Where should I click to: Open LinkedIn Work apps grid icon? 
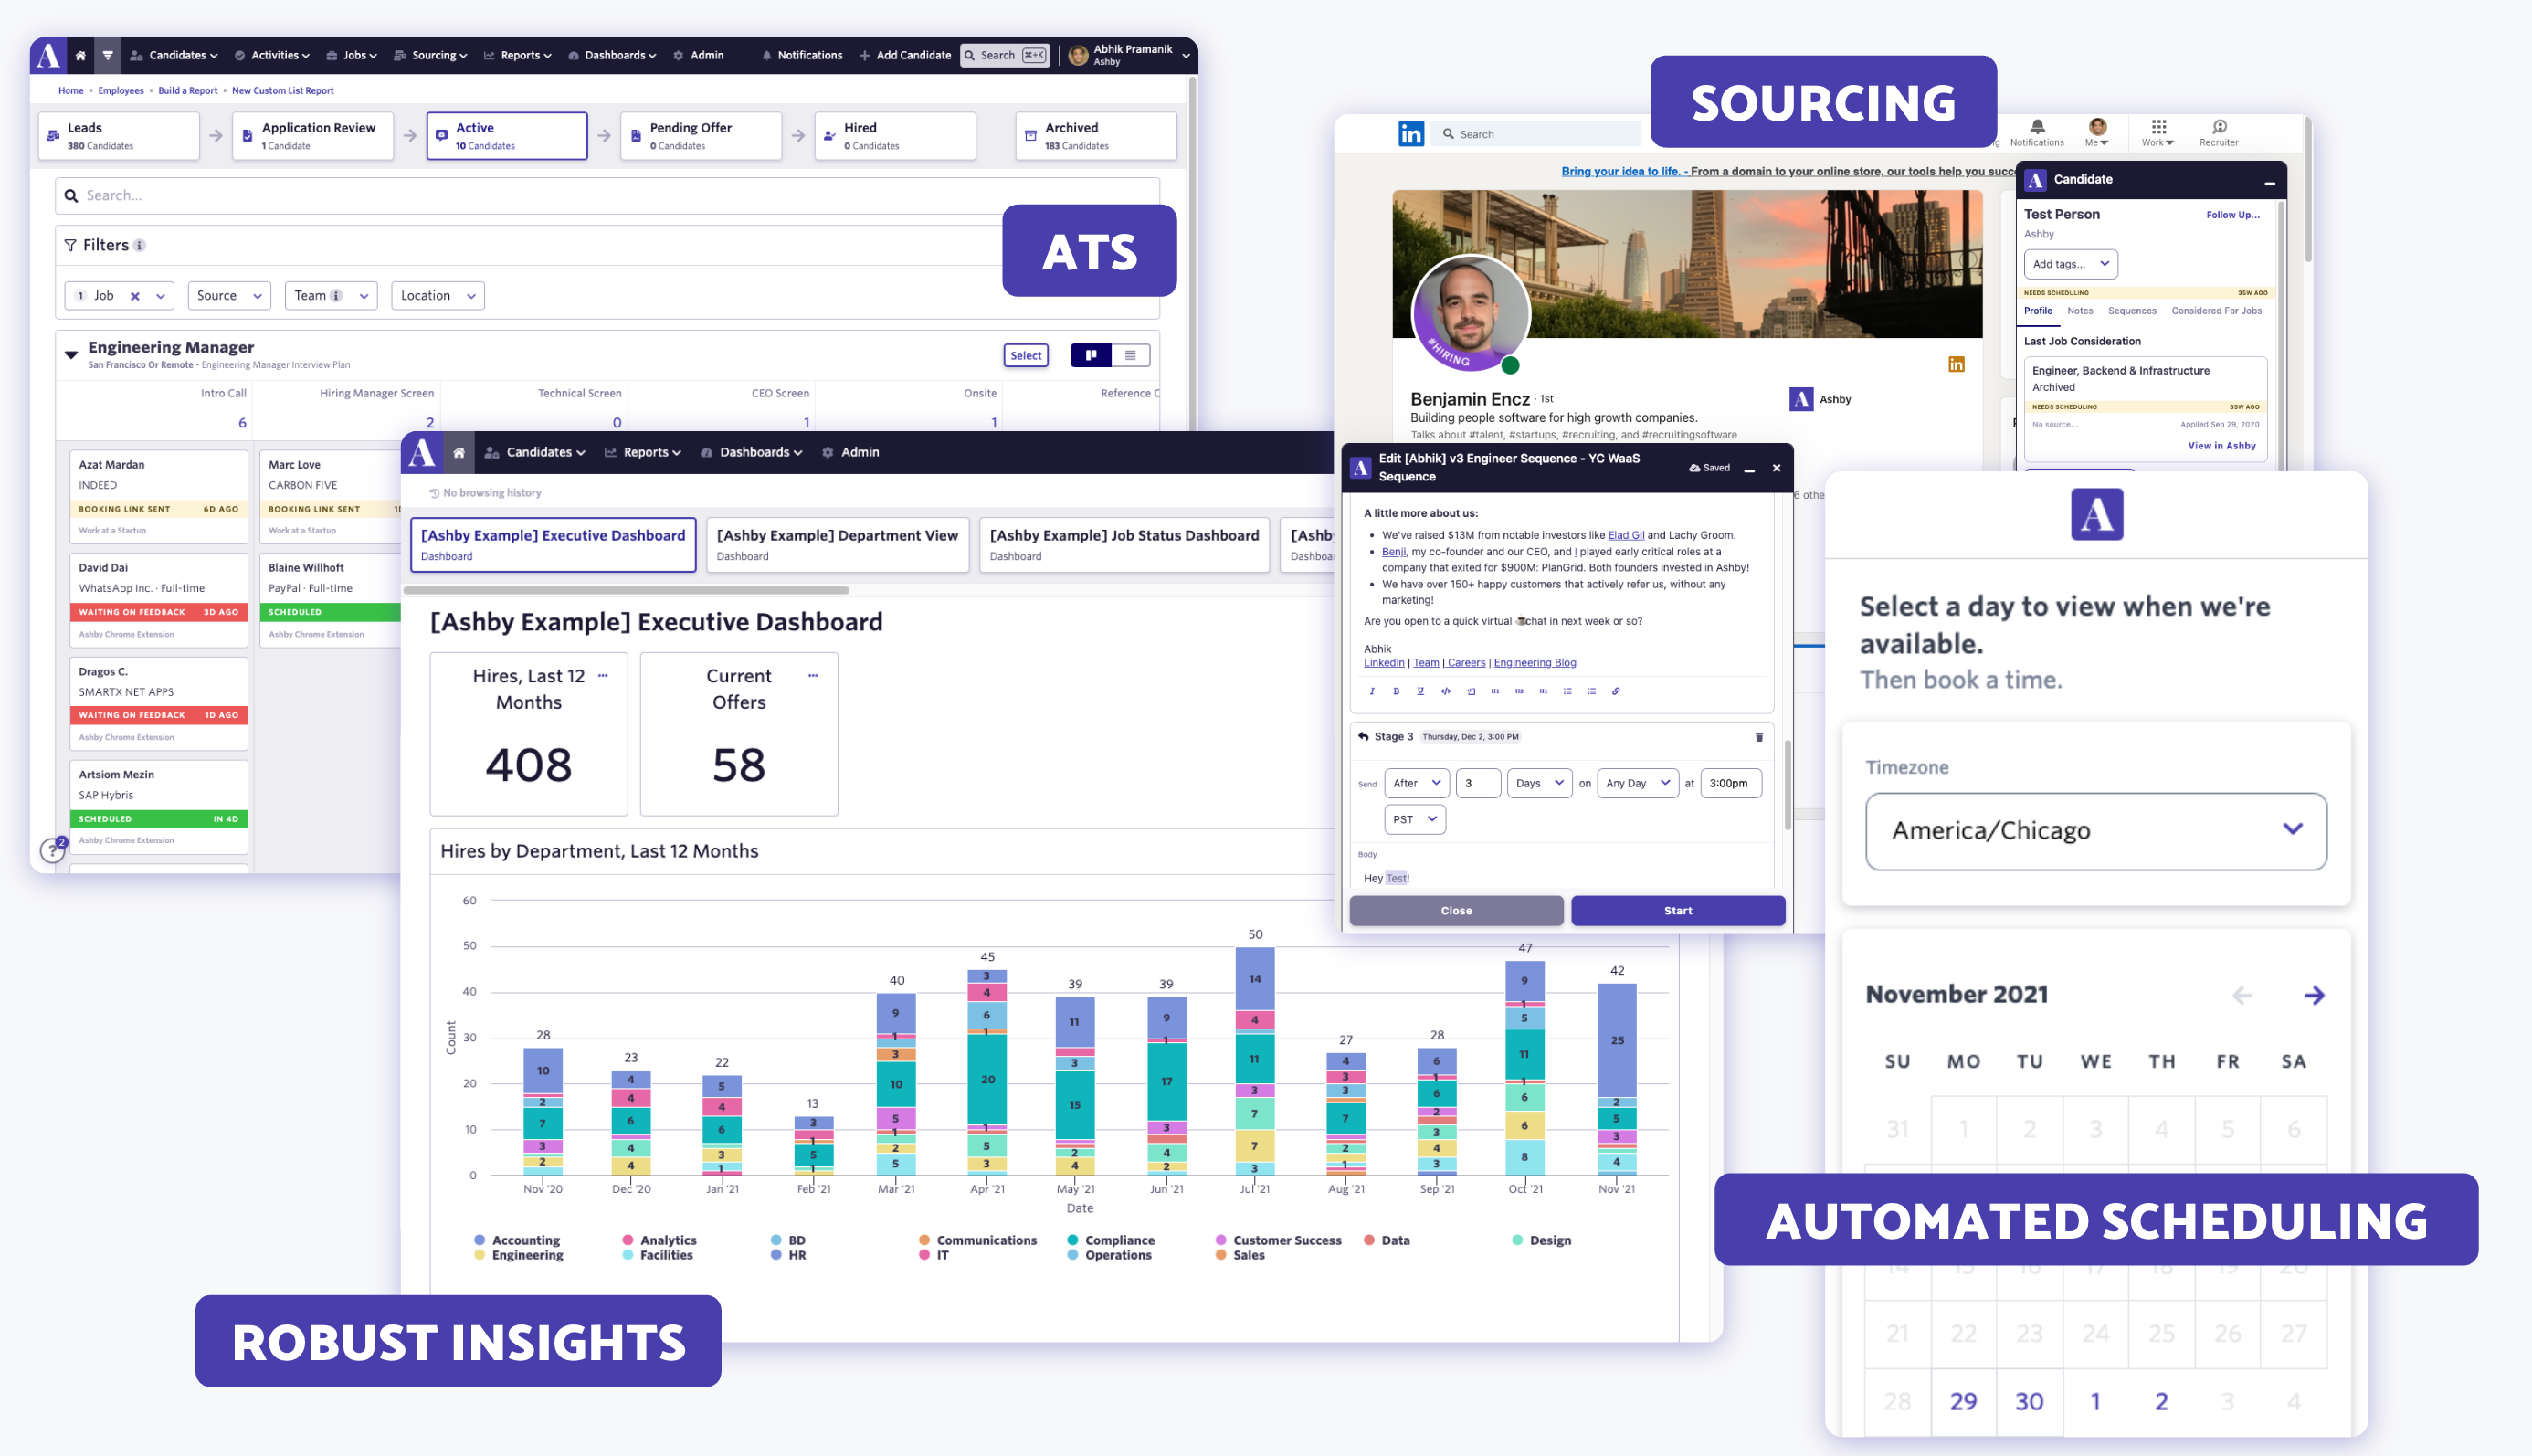(2158, 127)
